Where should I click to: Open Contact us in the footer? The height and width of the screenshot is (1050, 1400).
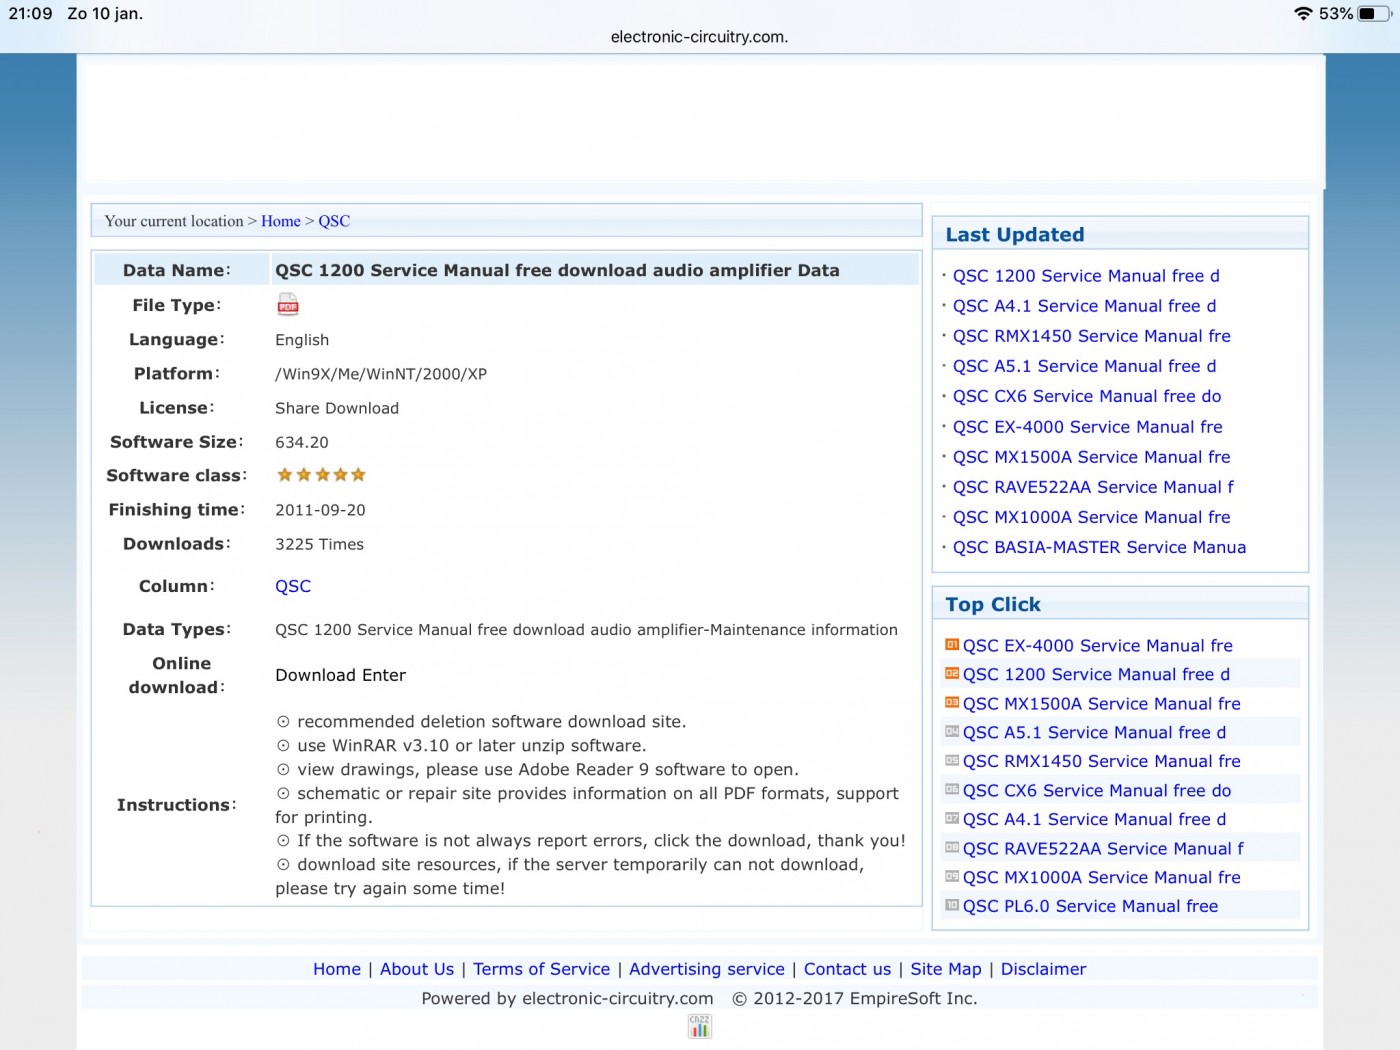pyautogui.click(x=847, y=969)
